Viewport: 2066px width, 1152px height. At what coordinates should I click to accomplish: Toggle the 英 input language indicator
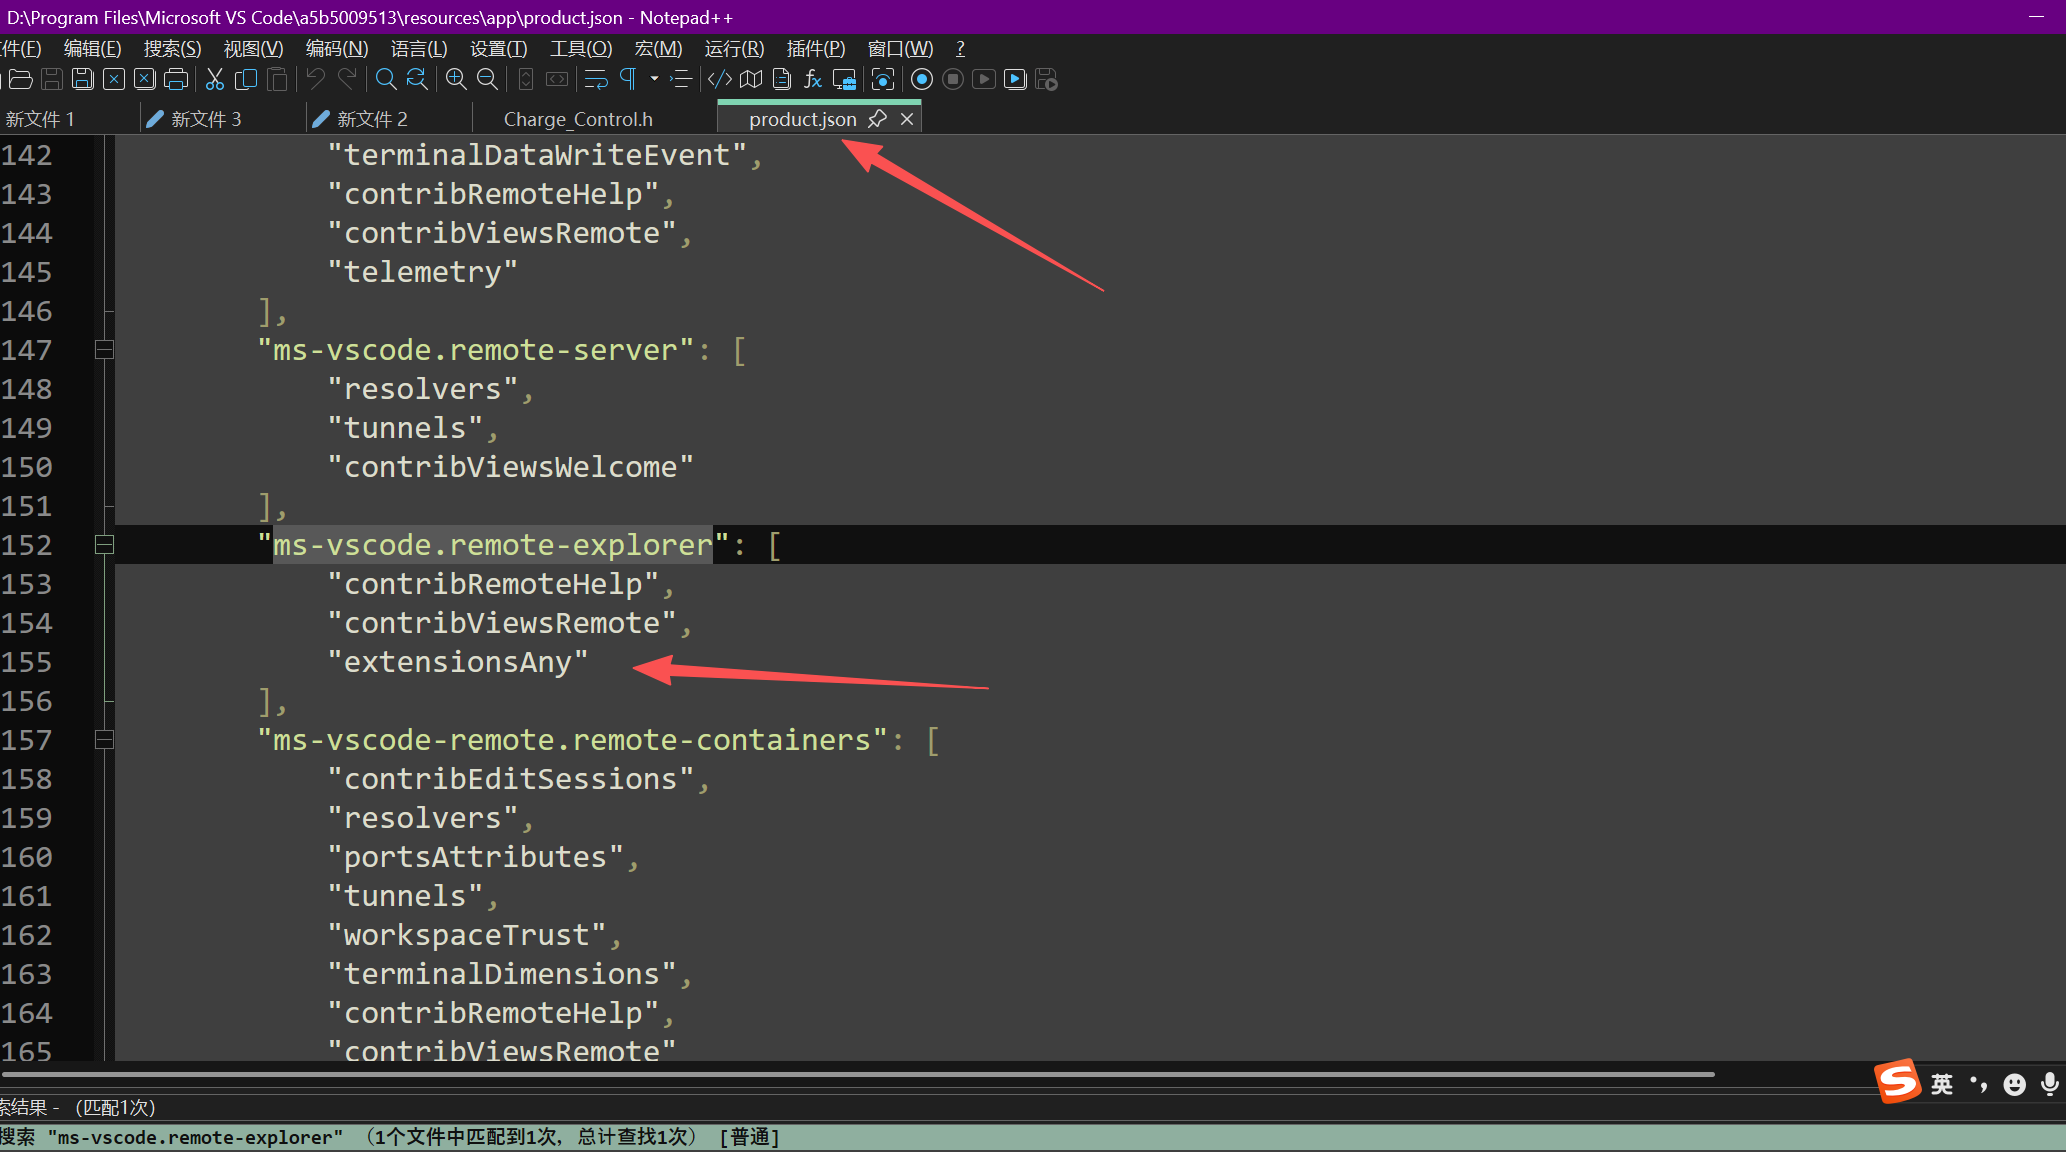(x=1941, y=1084)
